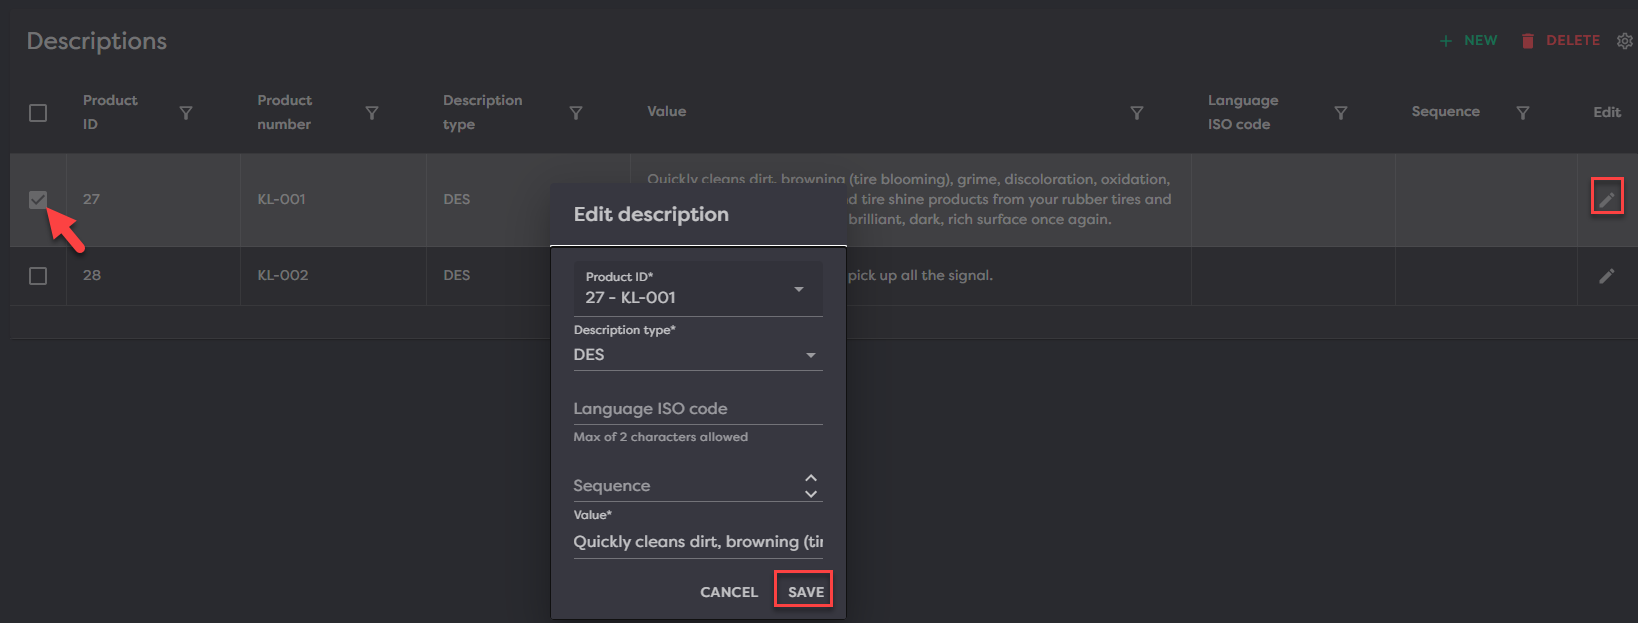Open the Sequence column filter
This screenshot has width=1638, height=623.
point(1522,113)
